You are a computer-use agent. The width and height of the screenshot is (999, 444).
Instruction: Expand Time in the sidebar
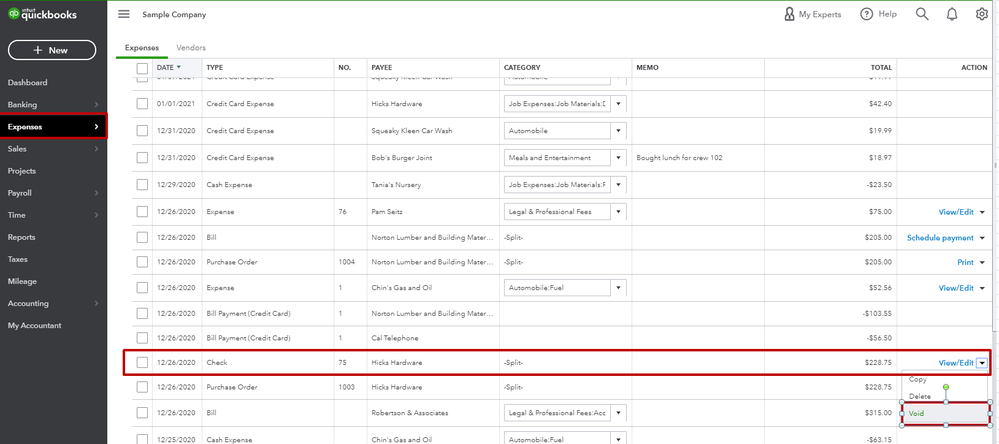click(x=54, y=215)
